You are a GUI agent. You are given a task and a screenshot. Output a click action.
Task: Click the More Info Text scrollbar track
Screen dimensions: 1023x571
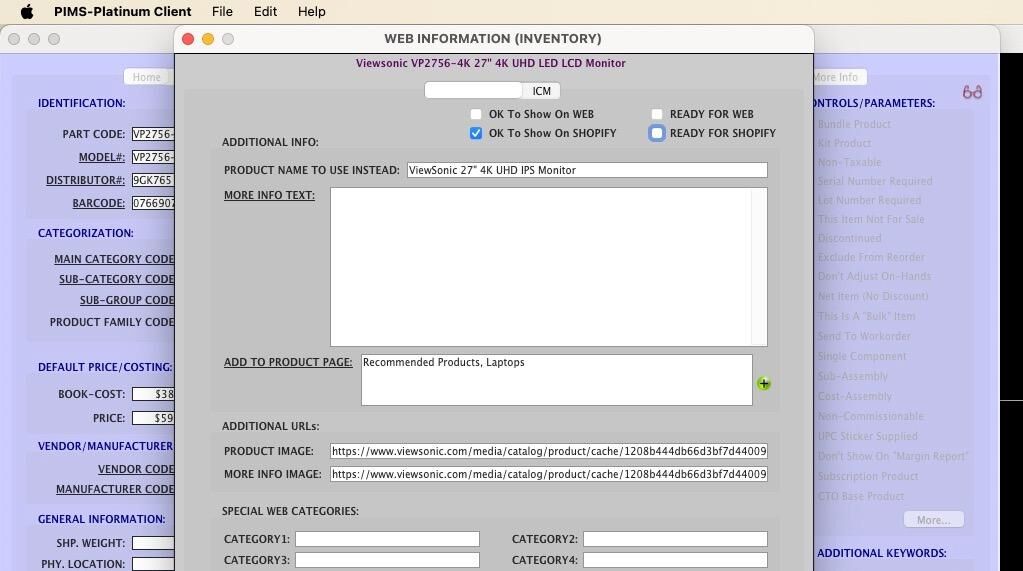tap(759, 267)
